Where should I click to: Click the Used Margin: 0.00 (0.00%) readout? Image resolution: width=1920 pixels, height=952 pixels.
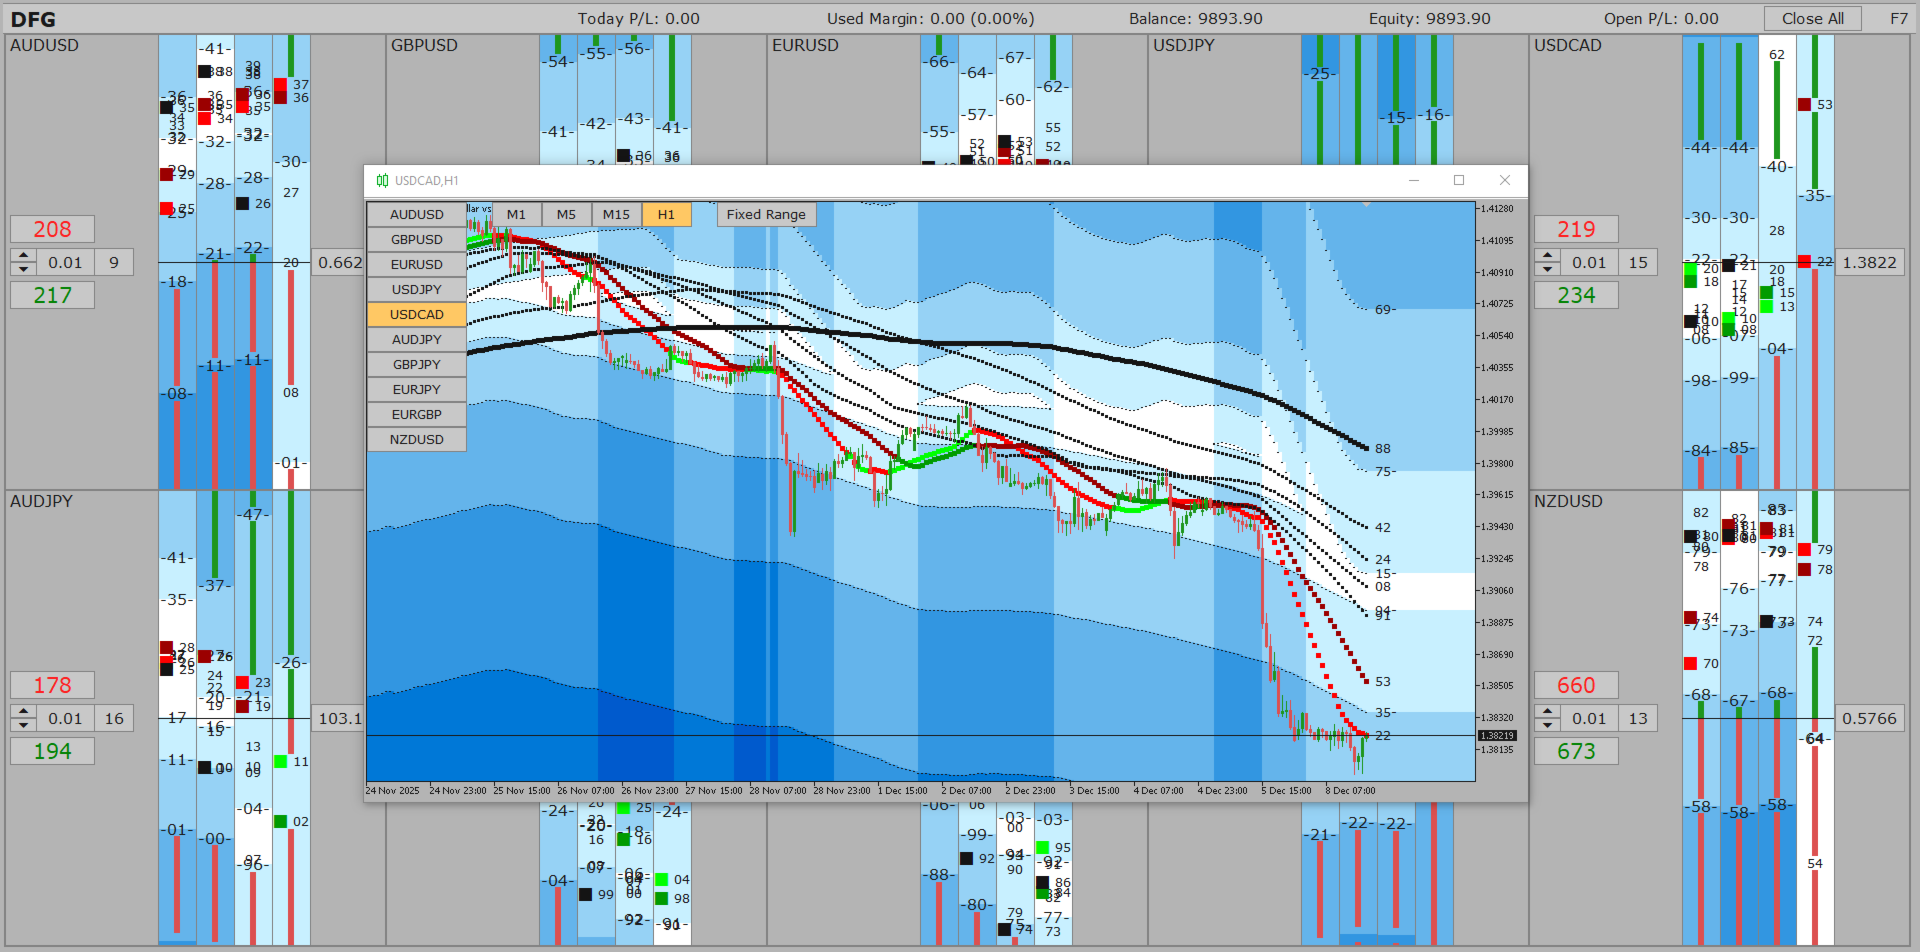coord(931,18)
